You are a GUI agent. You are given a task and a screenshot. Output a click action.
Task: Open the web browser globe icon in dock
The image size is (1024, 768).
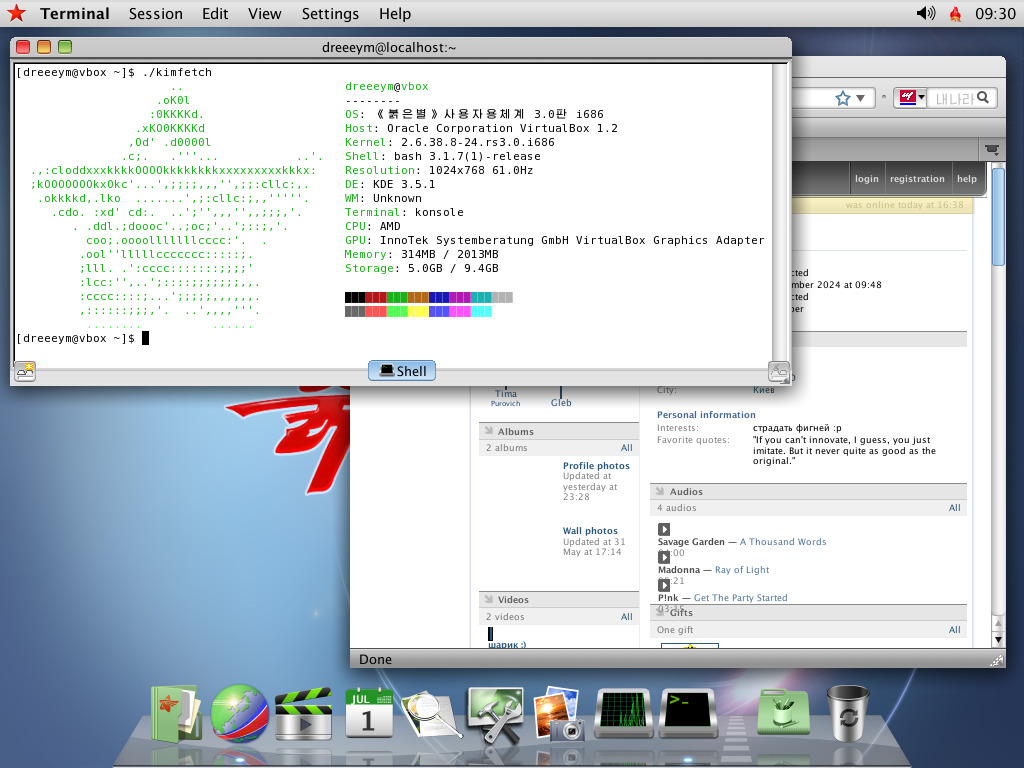(x=239, y=713)
